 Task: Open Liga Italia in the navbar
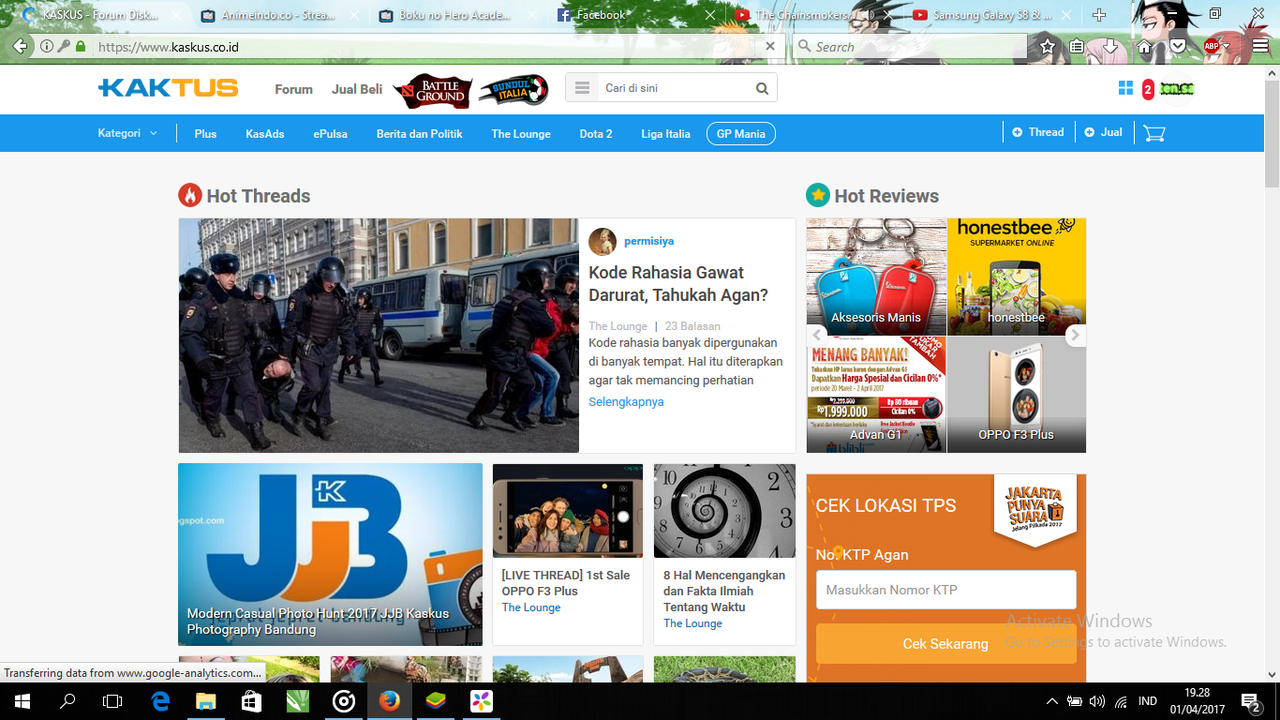point(666,134)
